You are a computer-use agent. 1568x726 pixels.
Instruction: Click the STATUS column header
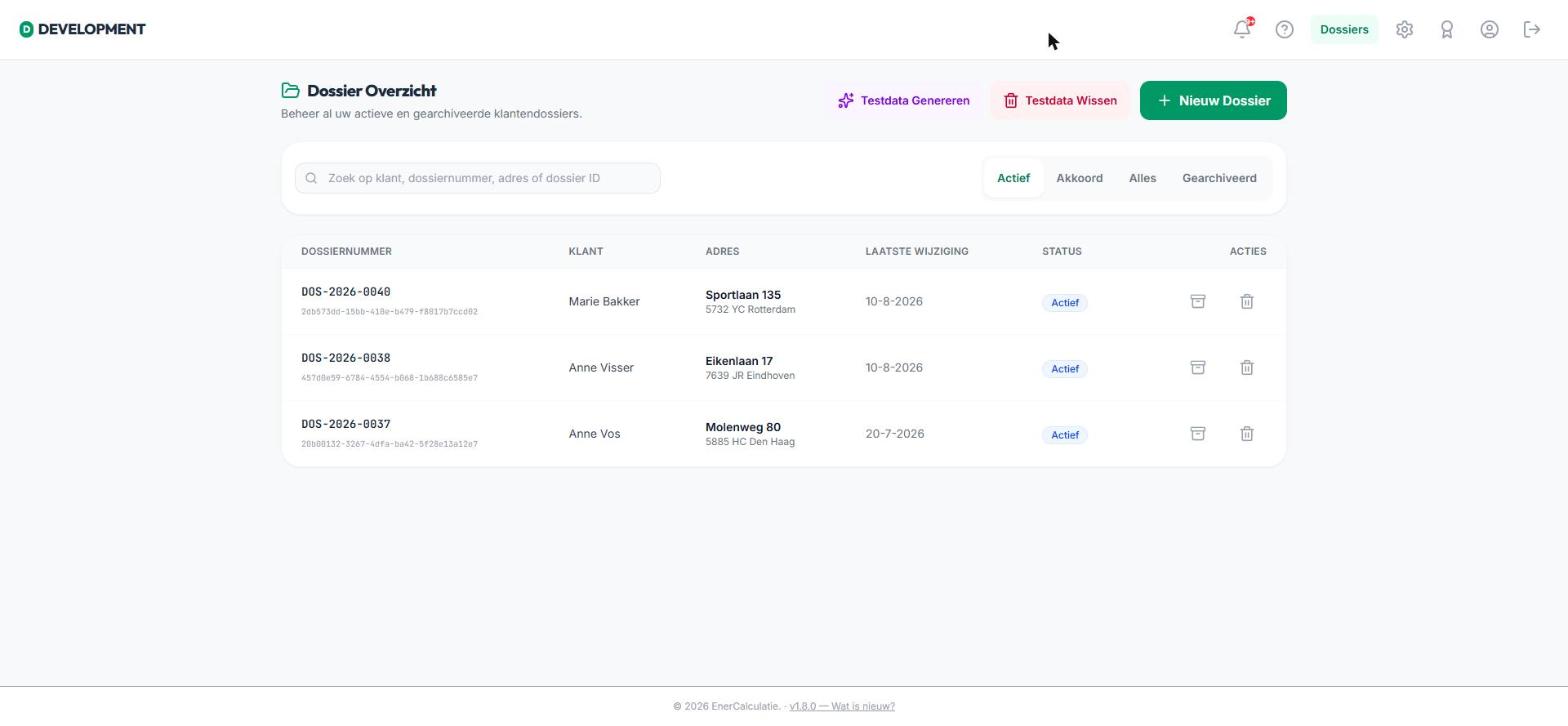point(1061,251)
